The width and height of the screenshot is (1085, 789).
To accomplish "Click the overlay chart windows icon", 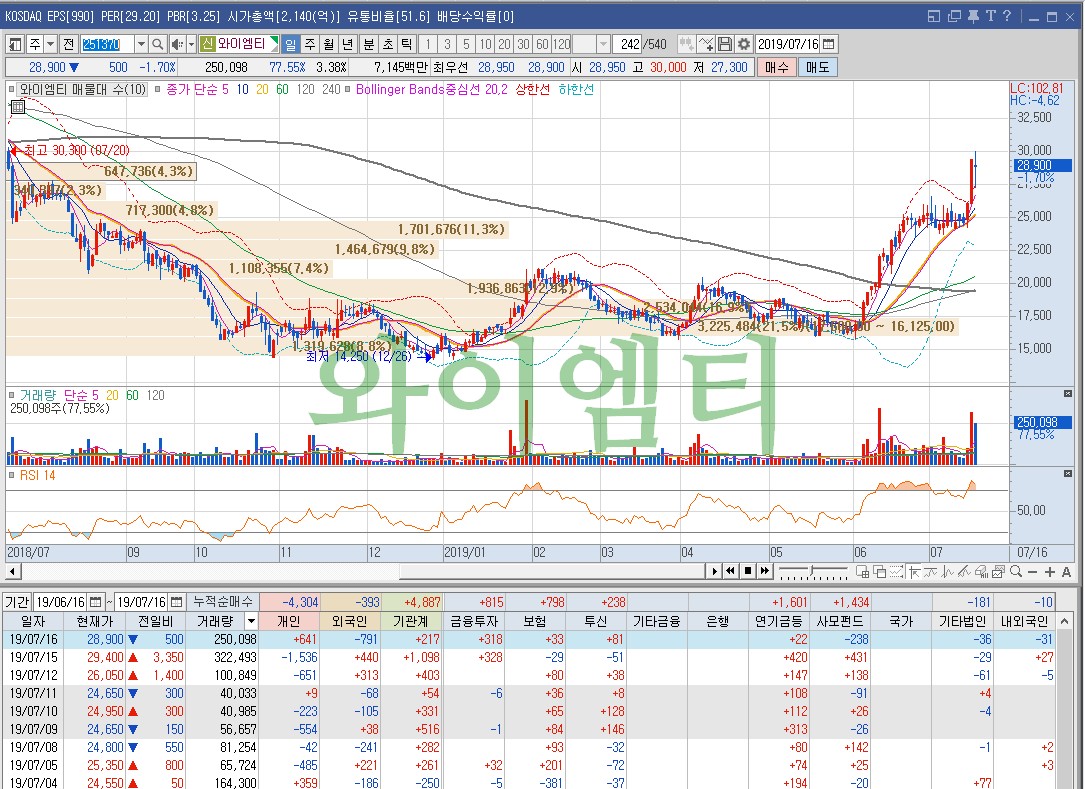I will (x=879, y=572).
